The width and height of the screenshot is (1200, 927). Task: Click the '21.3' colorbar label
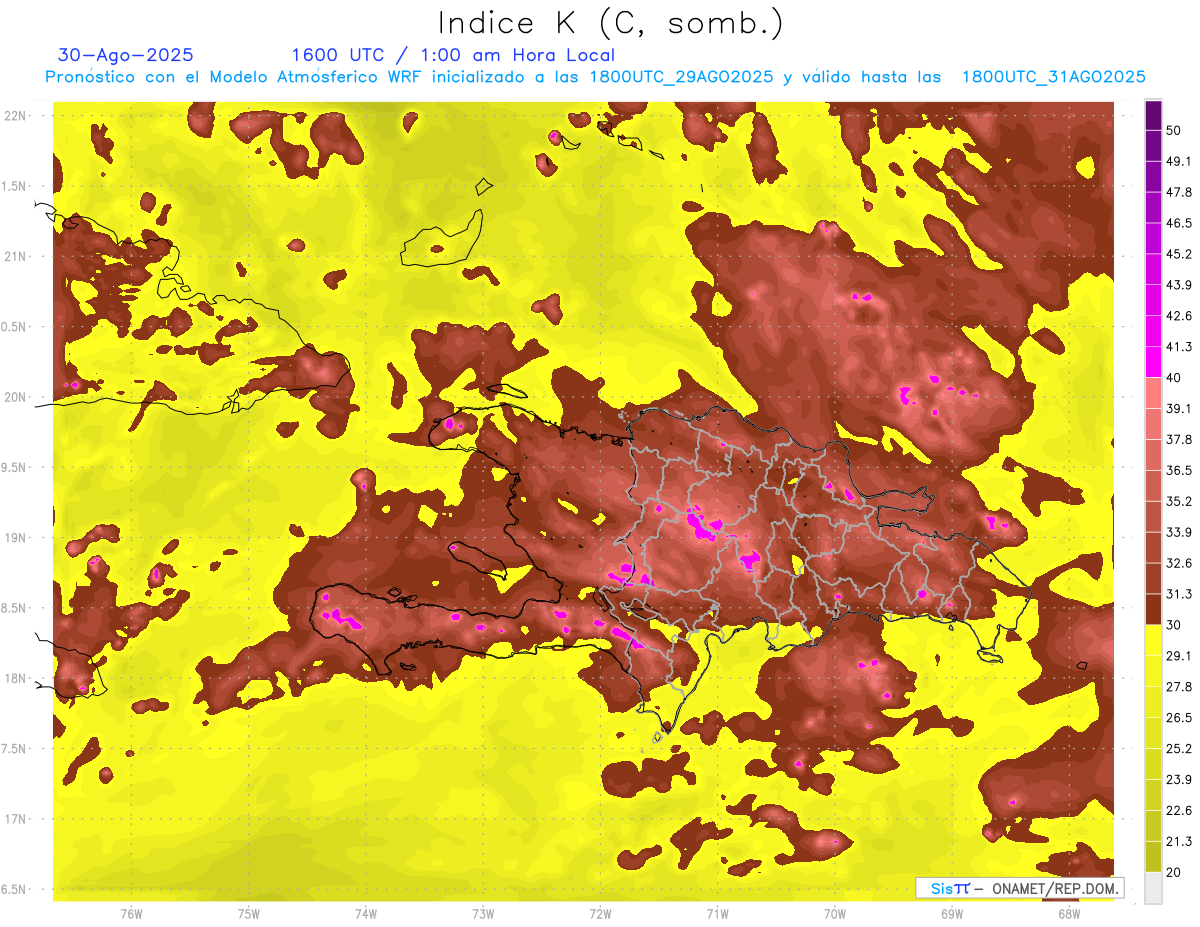[1178, 842]
